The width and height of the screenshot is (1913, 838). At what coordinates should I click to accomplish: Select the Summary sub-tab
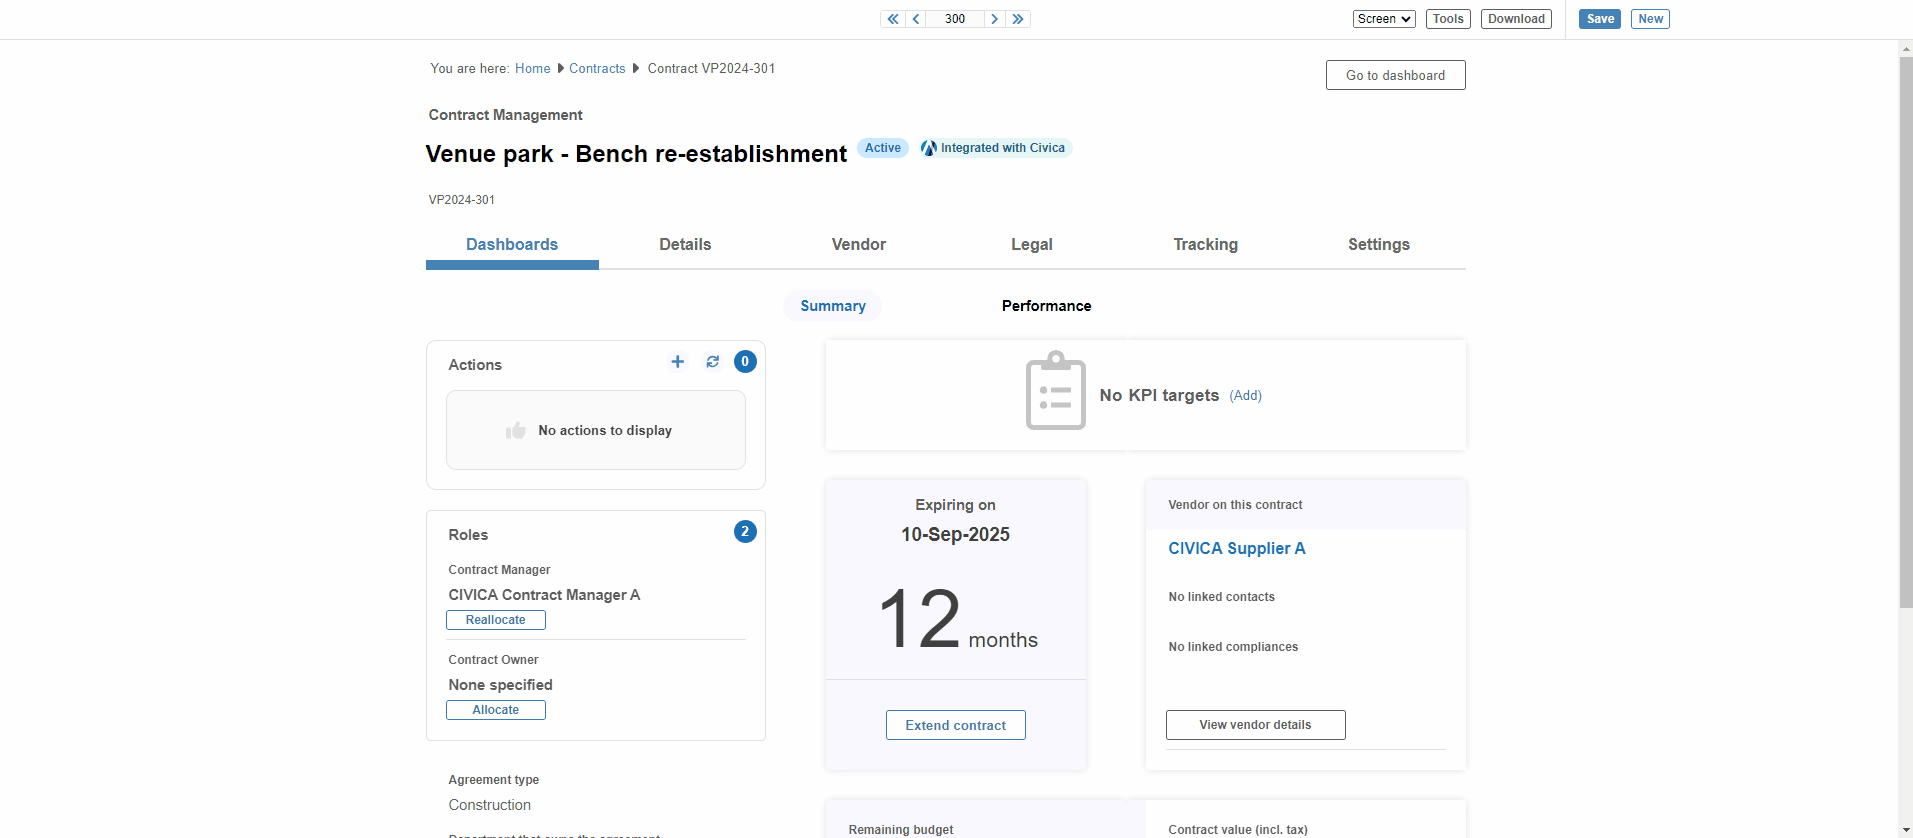[833, 306]
